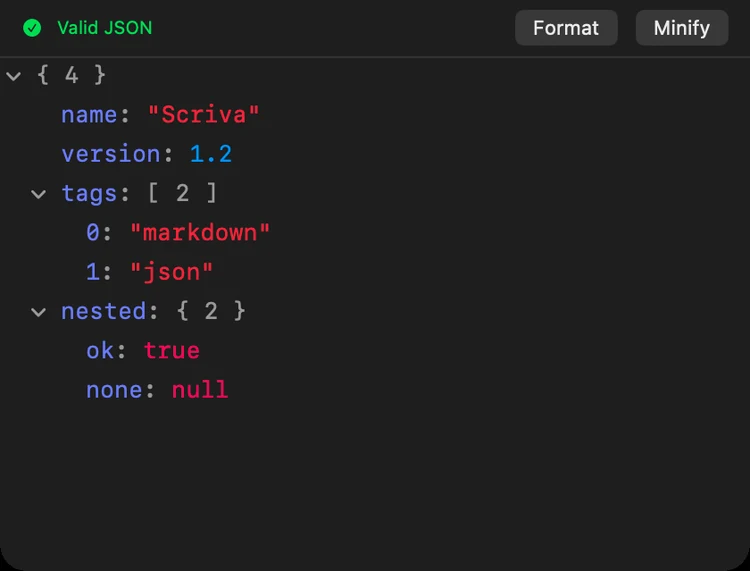This screenshot has width=750, height=571.
Task: Select the null value
Action: click(x=200, y=390)
